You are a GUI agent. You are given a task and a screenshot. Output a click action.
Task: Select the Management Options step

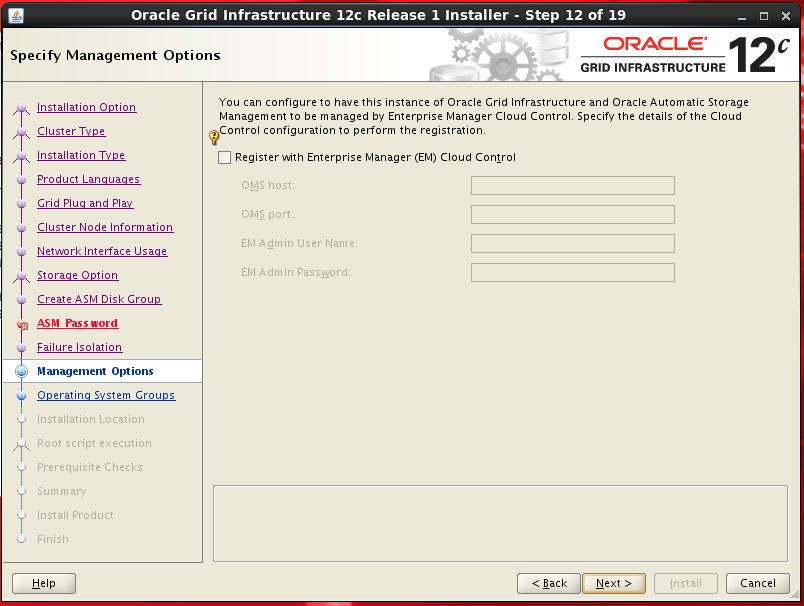pos(95,371)
